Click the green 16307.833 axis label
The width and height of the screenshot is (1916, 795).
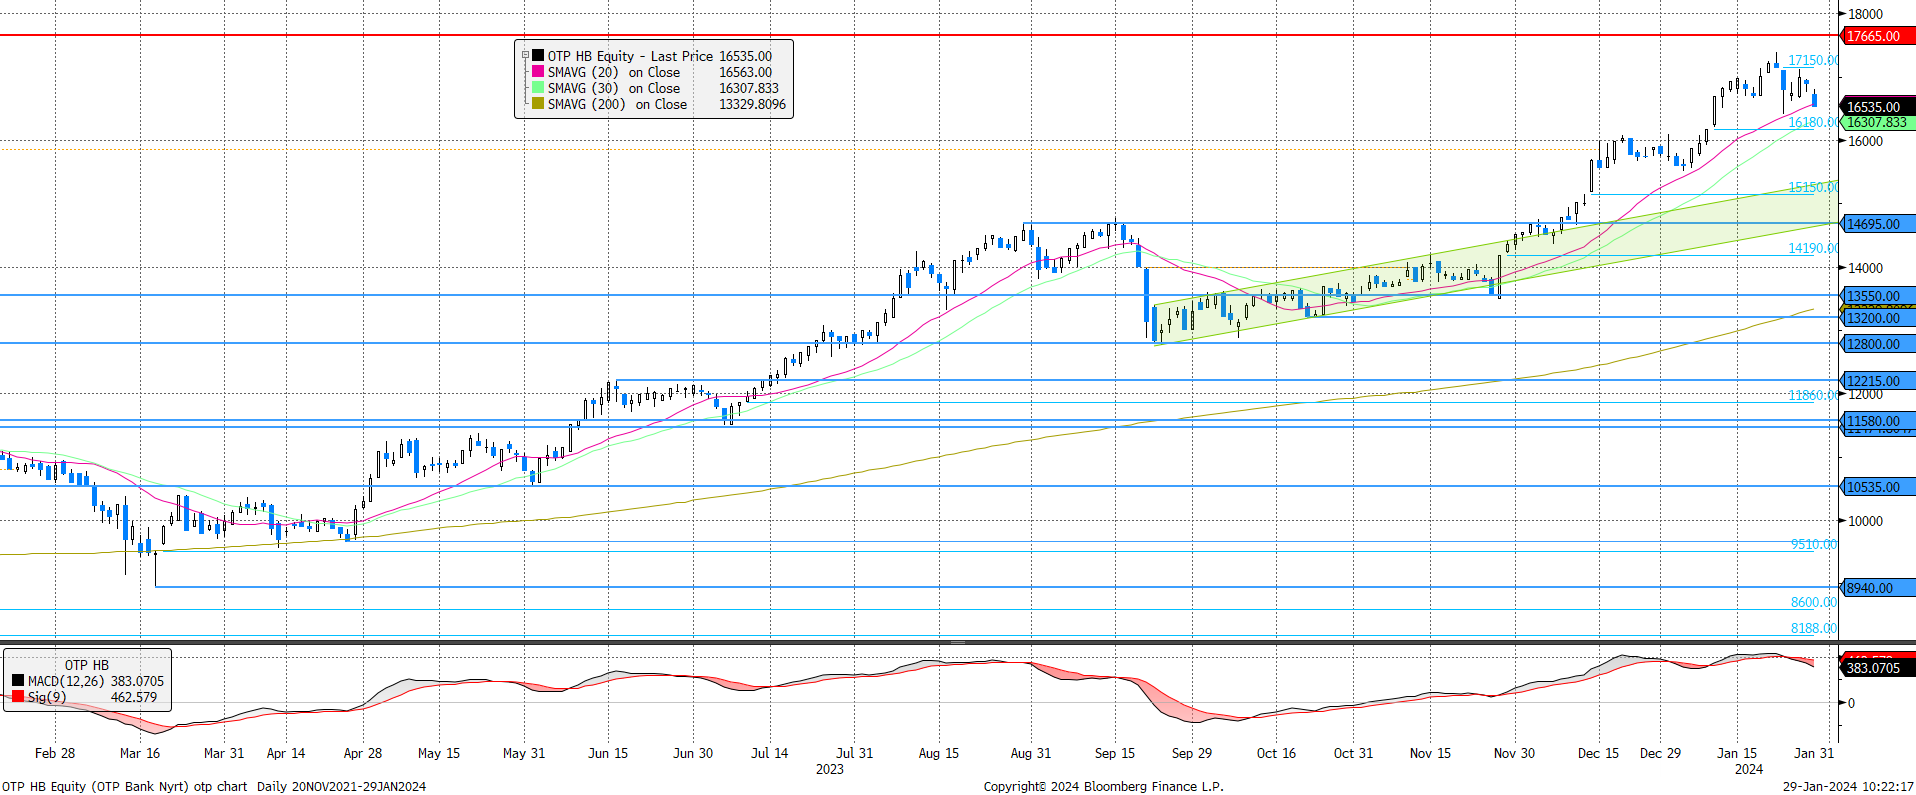point(1878,122)
